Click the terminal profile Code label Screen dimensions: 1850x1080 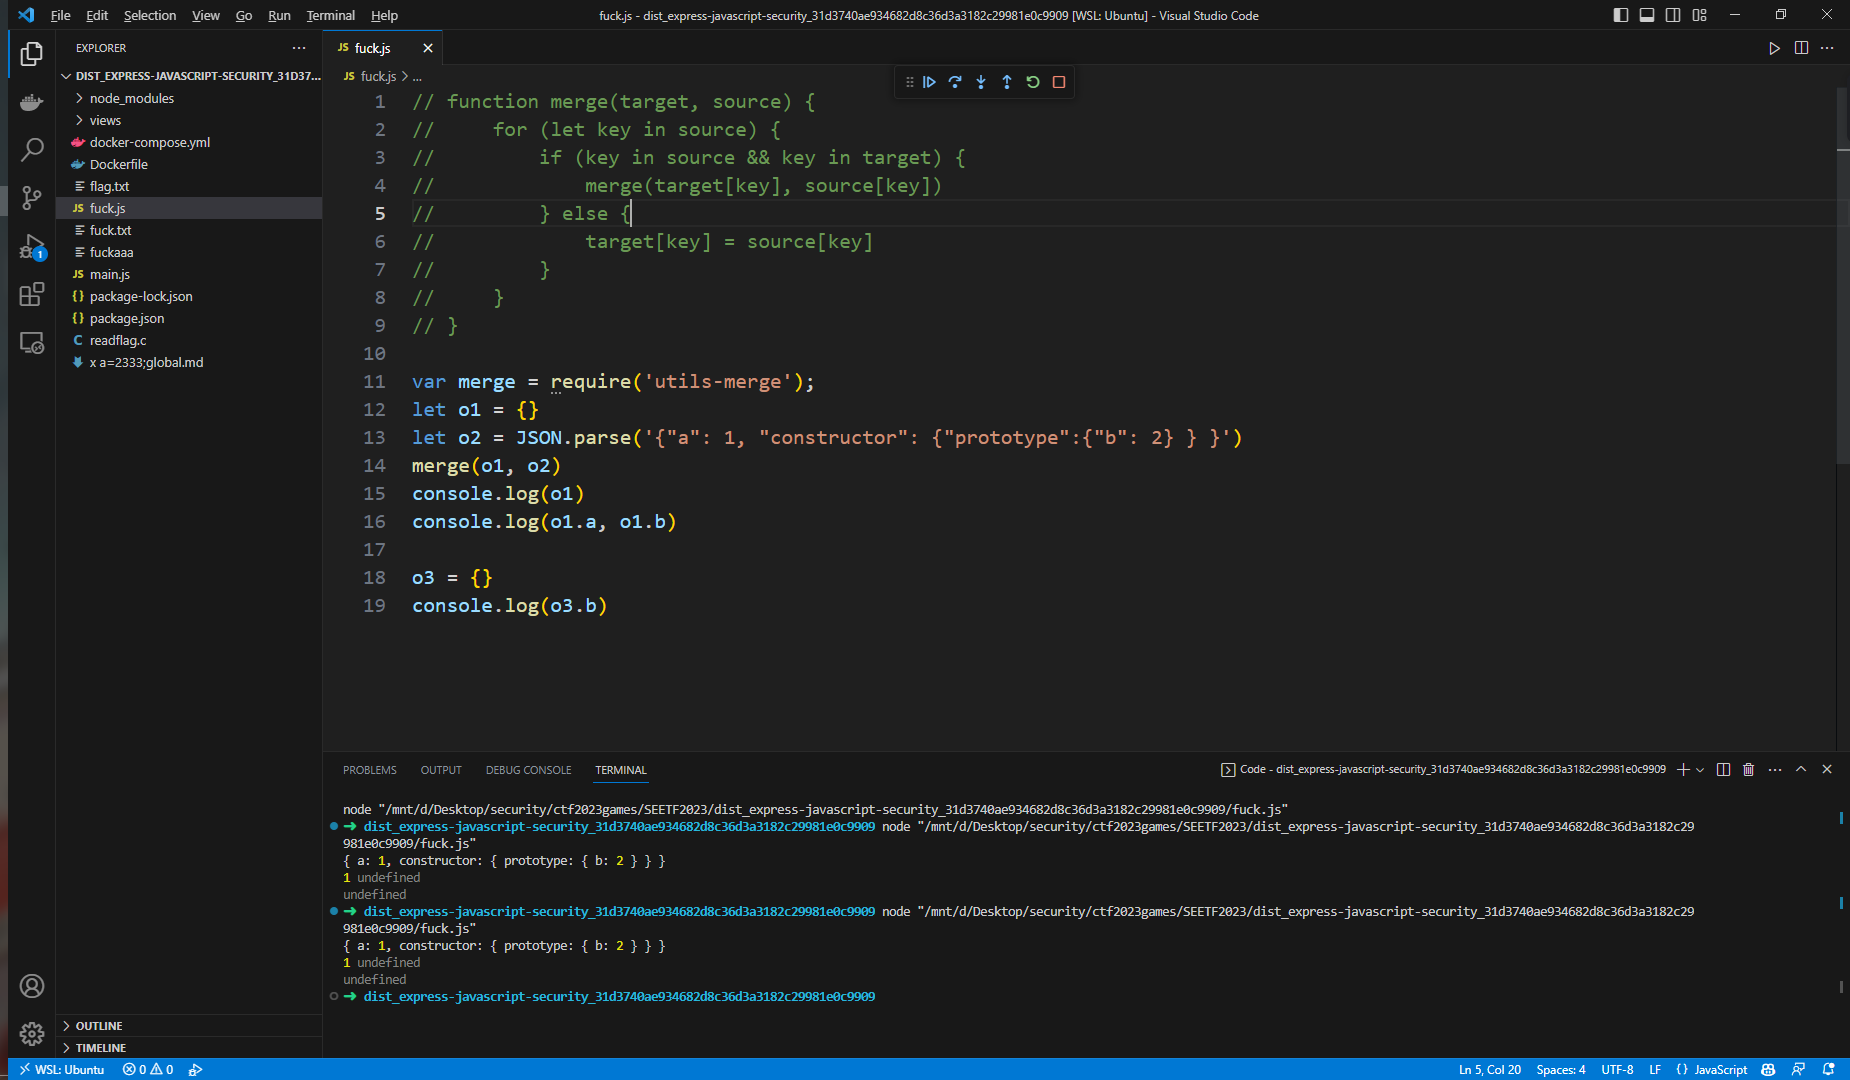click(1443, 769)
